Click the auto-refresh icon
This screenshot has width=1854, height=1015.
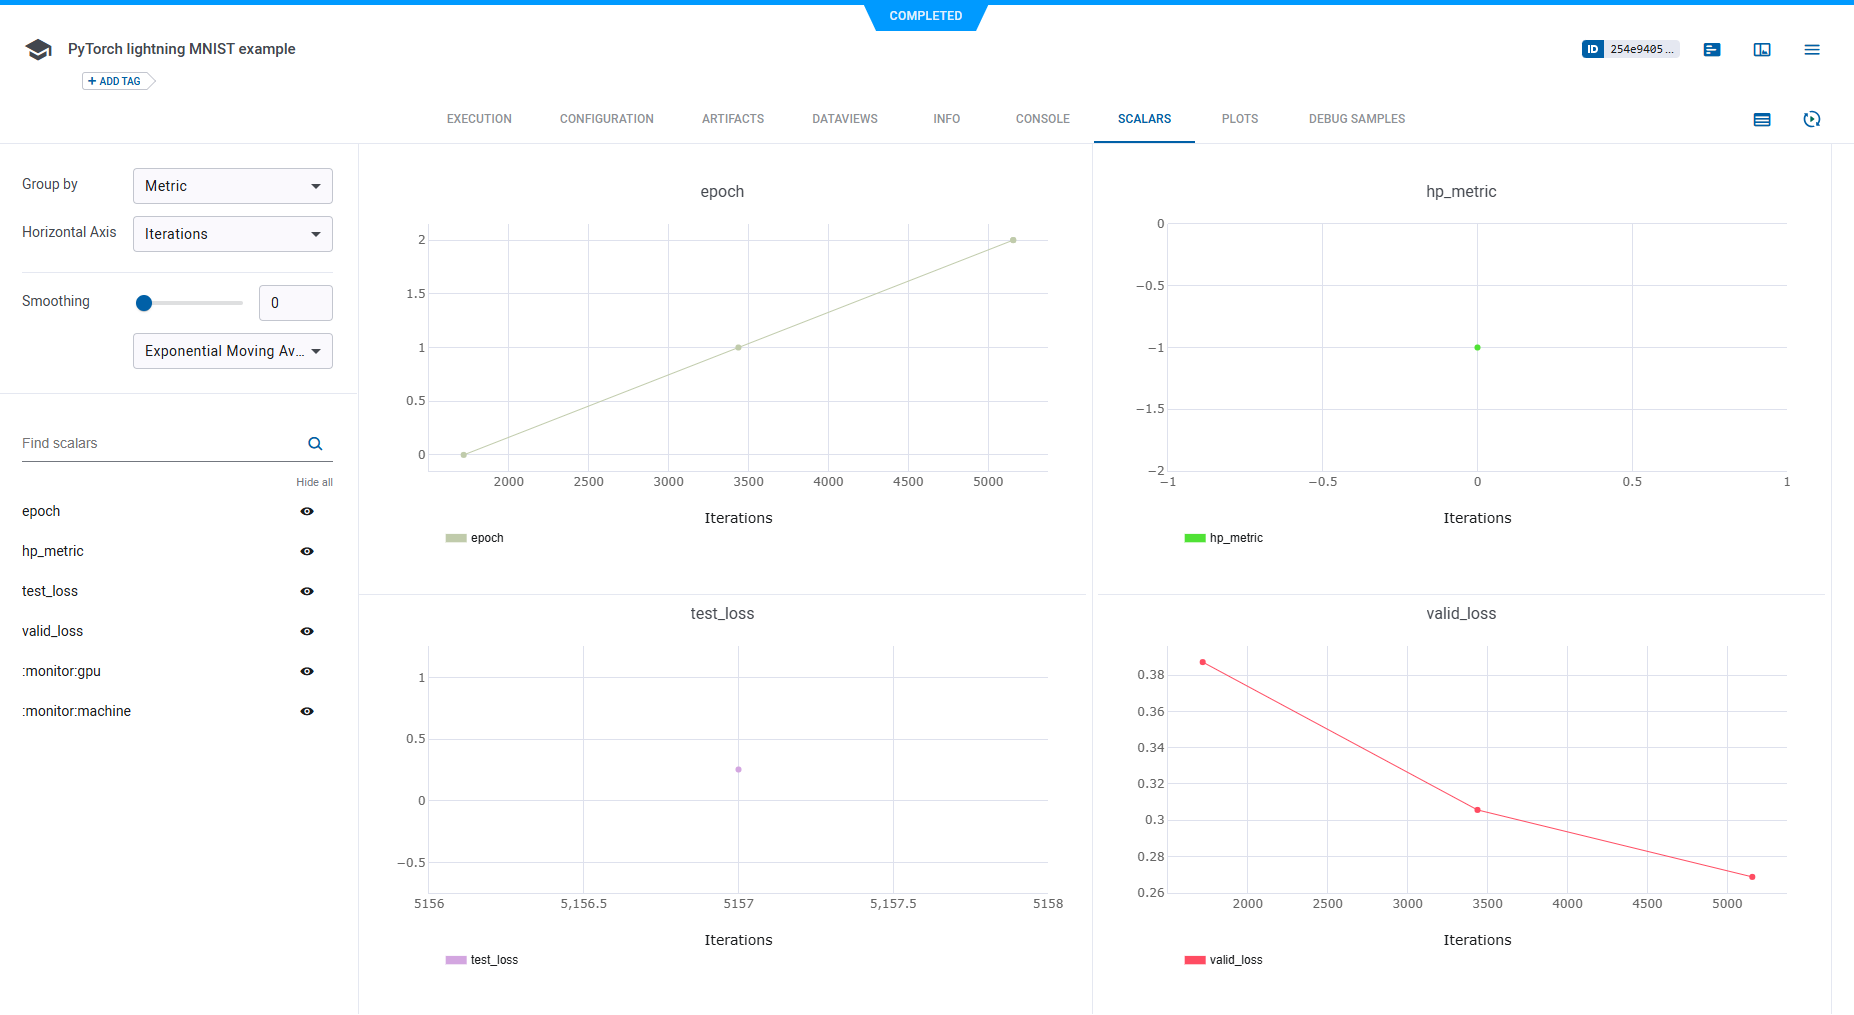1811,120
